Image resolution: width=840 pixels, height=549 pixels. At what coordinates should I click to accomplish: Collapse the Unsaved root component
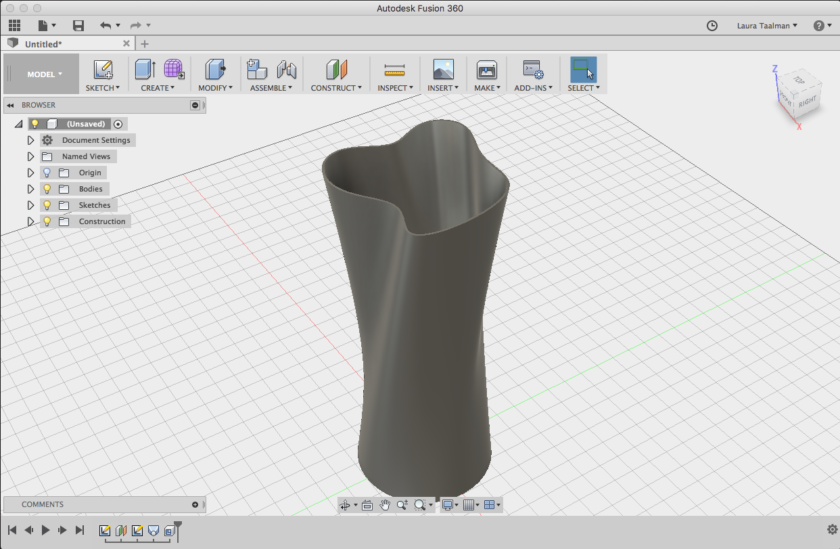pos(19,124)
